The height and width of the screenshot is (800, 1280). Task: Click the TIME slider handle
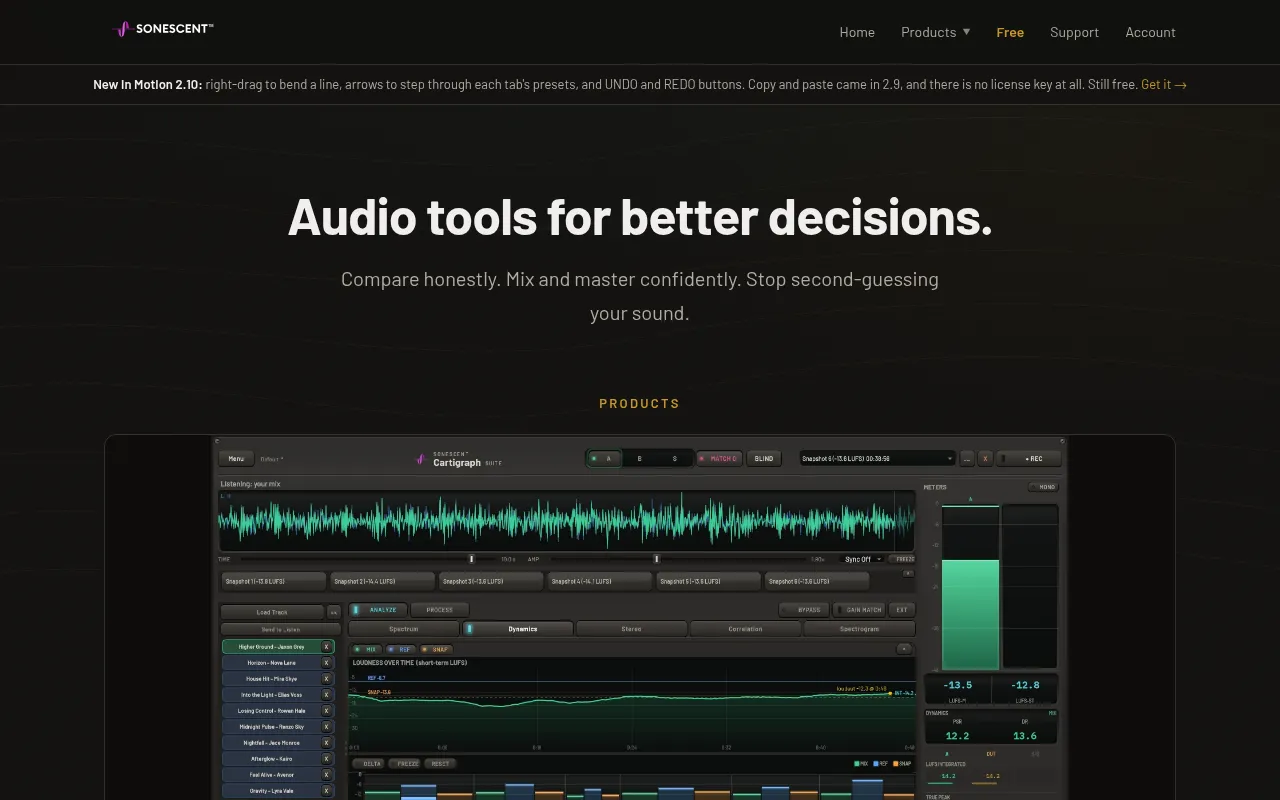472,559
